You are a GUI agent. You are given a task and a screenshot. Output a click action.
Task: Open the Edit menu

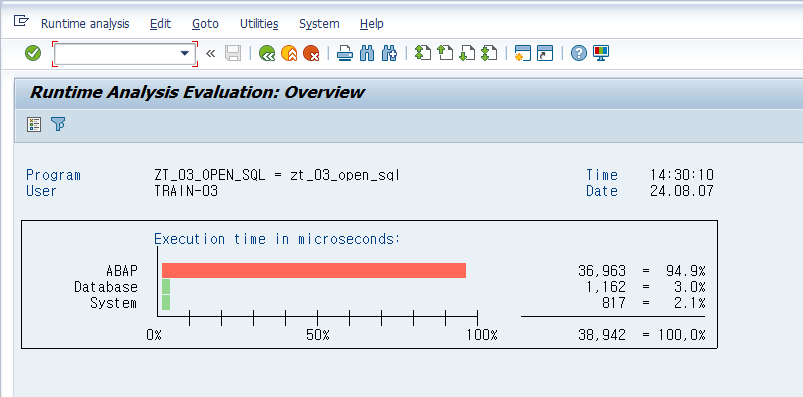(x=160, y=24)
